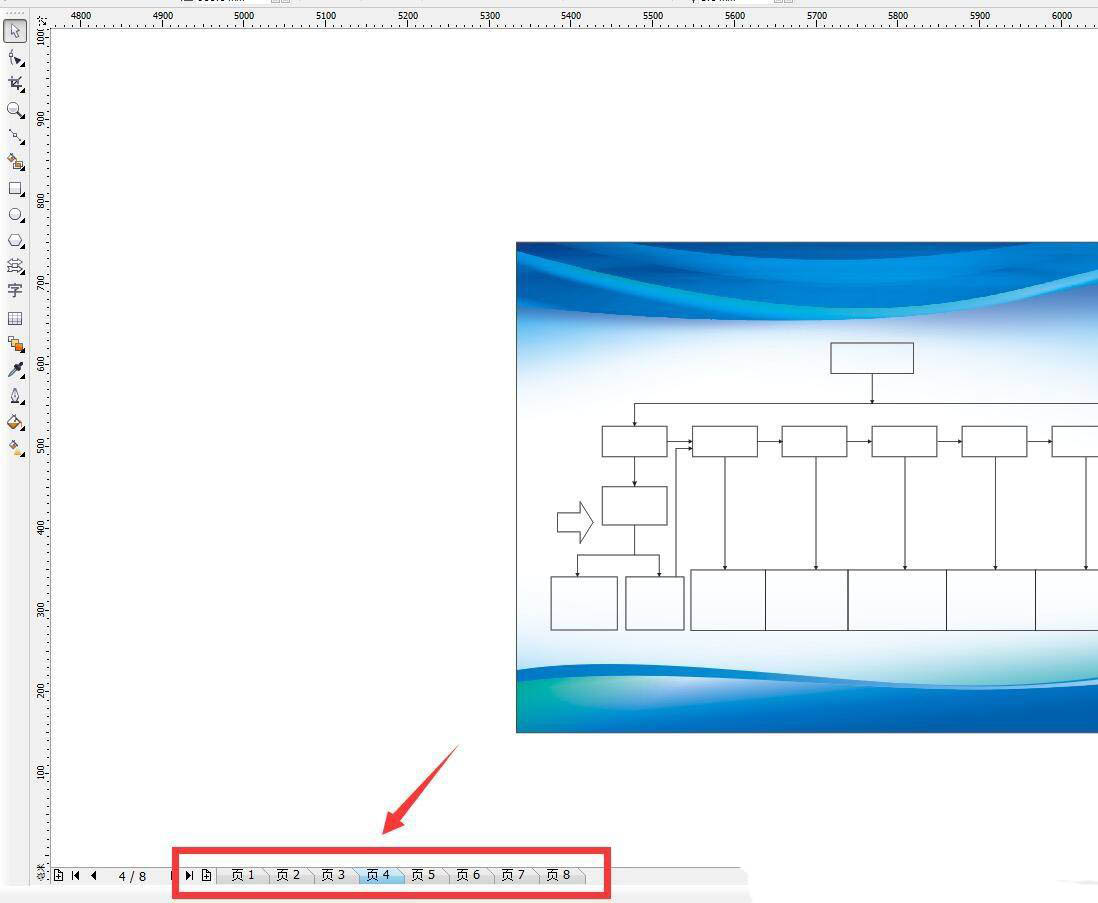Jump to the first page
The image size is (1098, 903).
pyautogui.click(x=76, y=876)
